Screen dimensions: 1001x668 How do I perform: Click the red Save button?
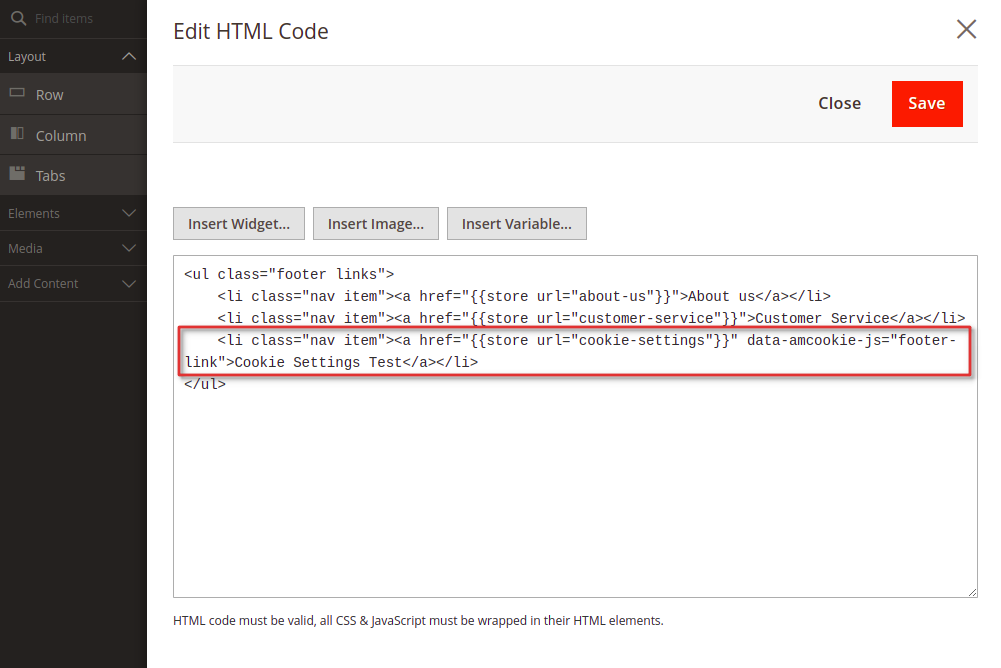tap(927, 103)
